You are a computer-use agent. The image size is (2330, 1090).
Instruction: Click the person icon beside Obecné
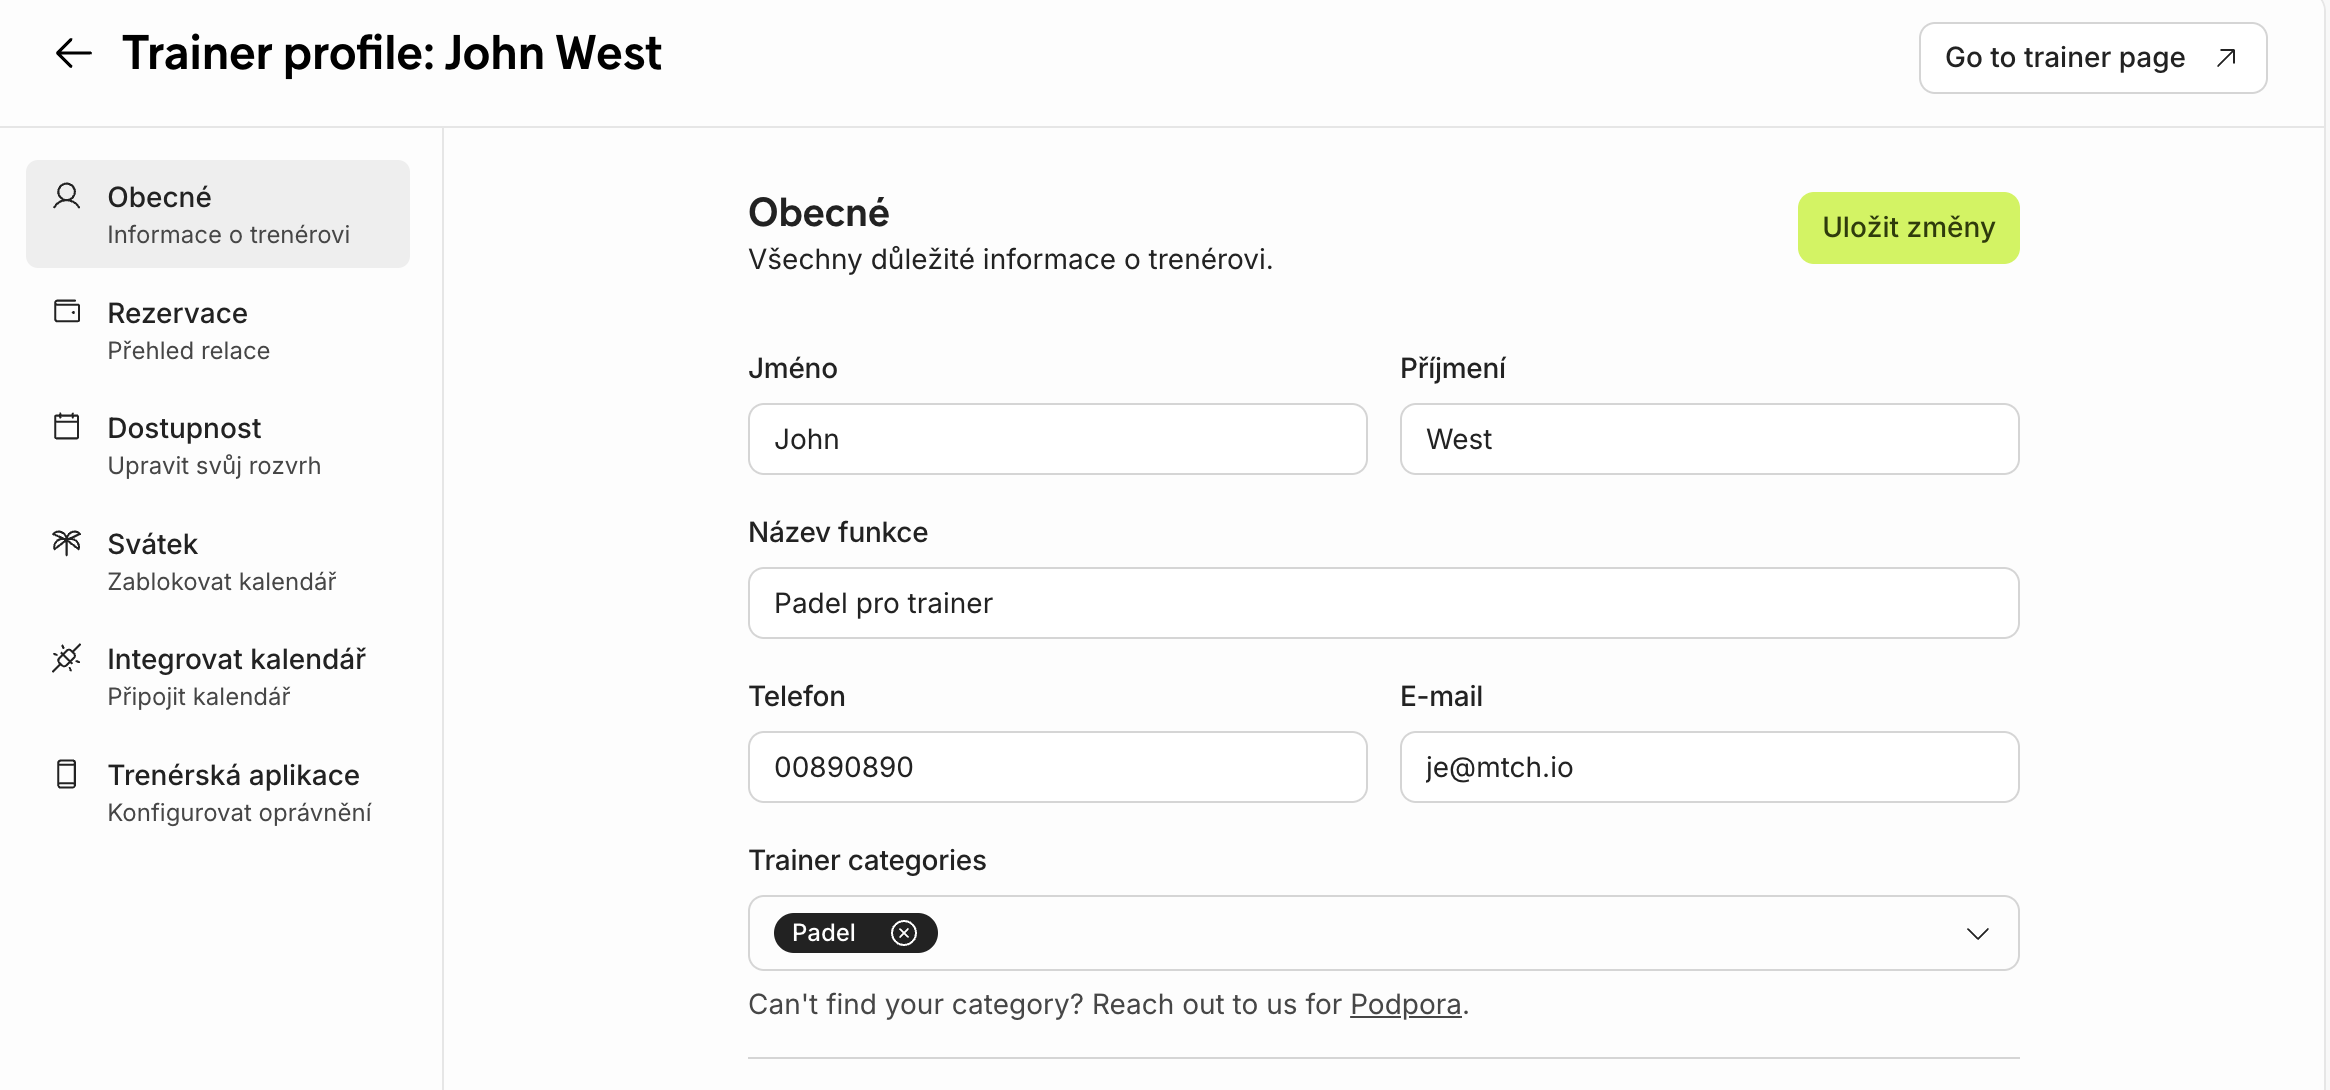tap(67, 196)
